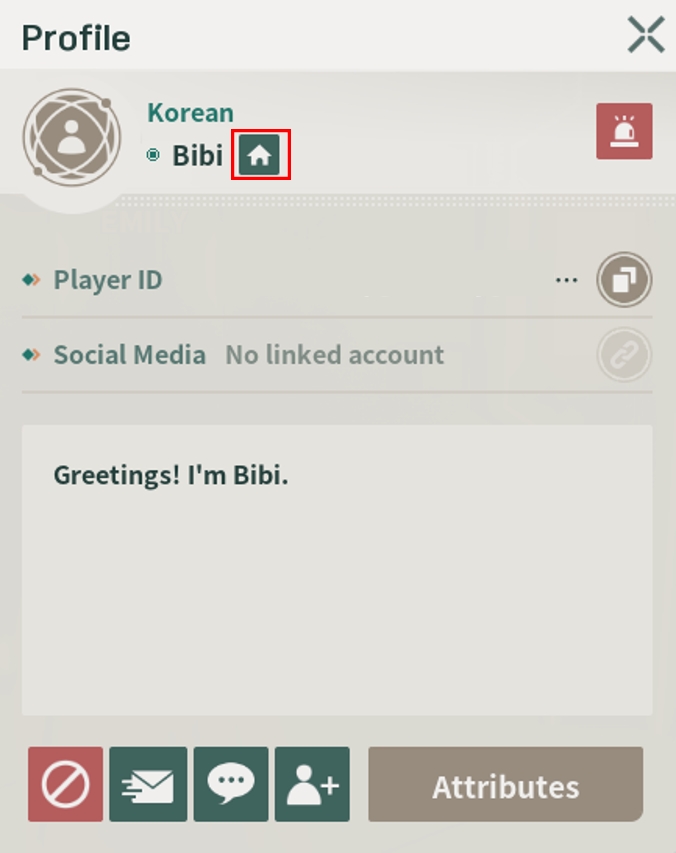Click the home icon next to Bibi
This screenshot has width=676, height=853.
click(260, 155)
